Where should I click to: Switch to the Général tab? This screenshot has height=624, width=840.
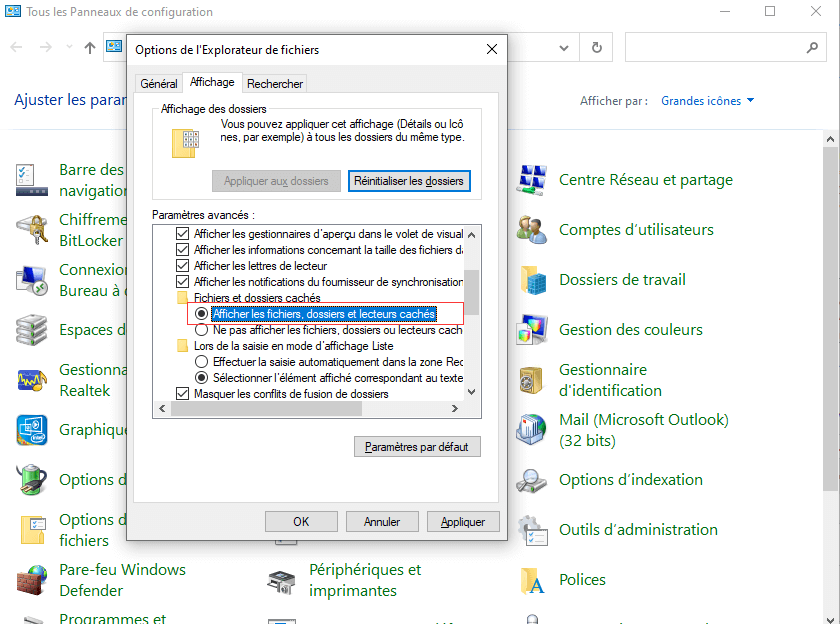click(159, 84)
